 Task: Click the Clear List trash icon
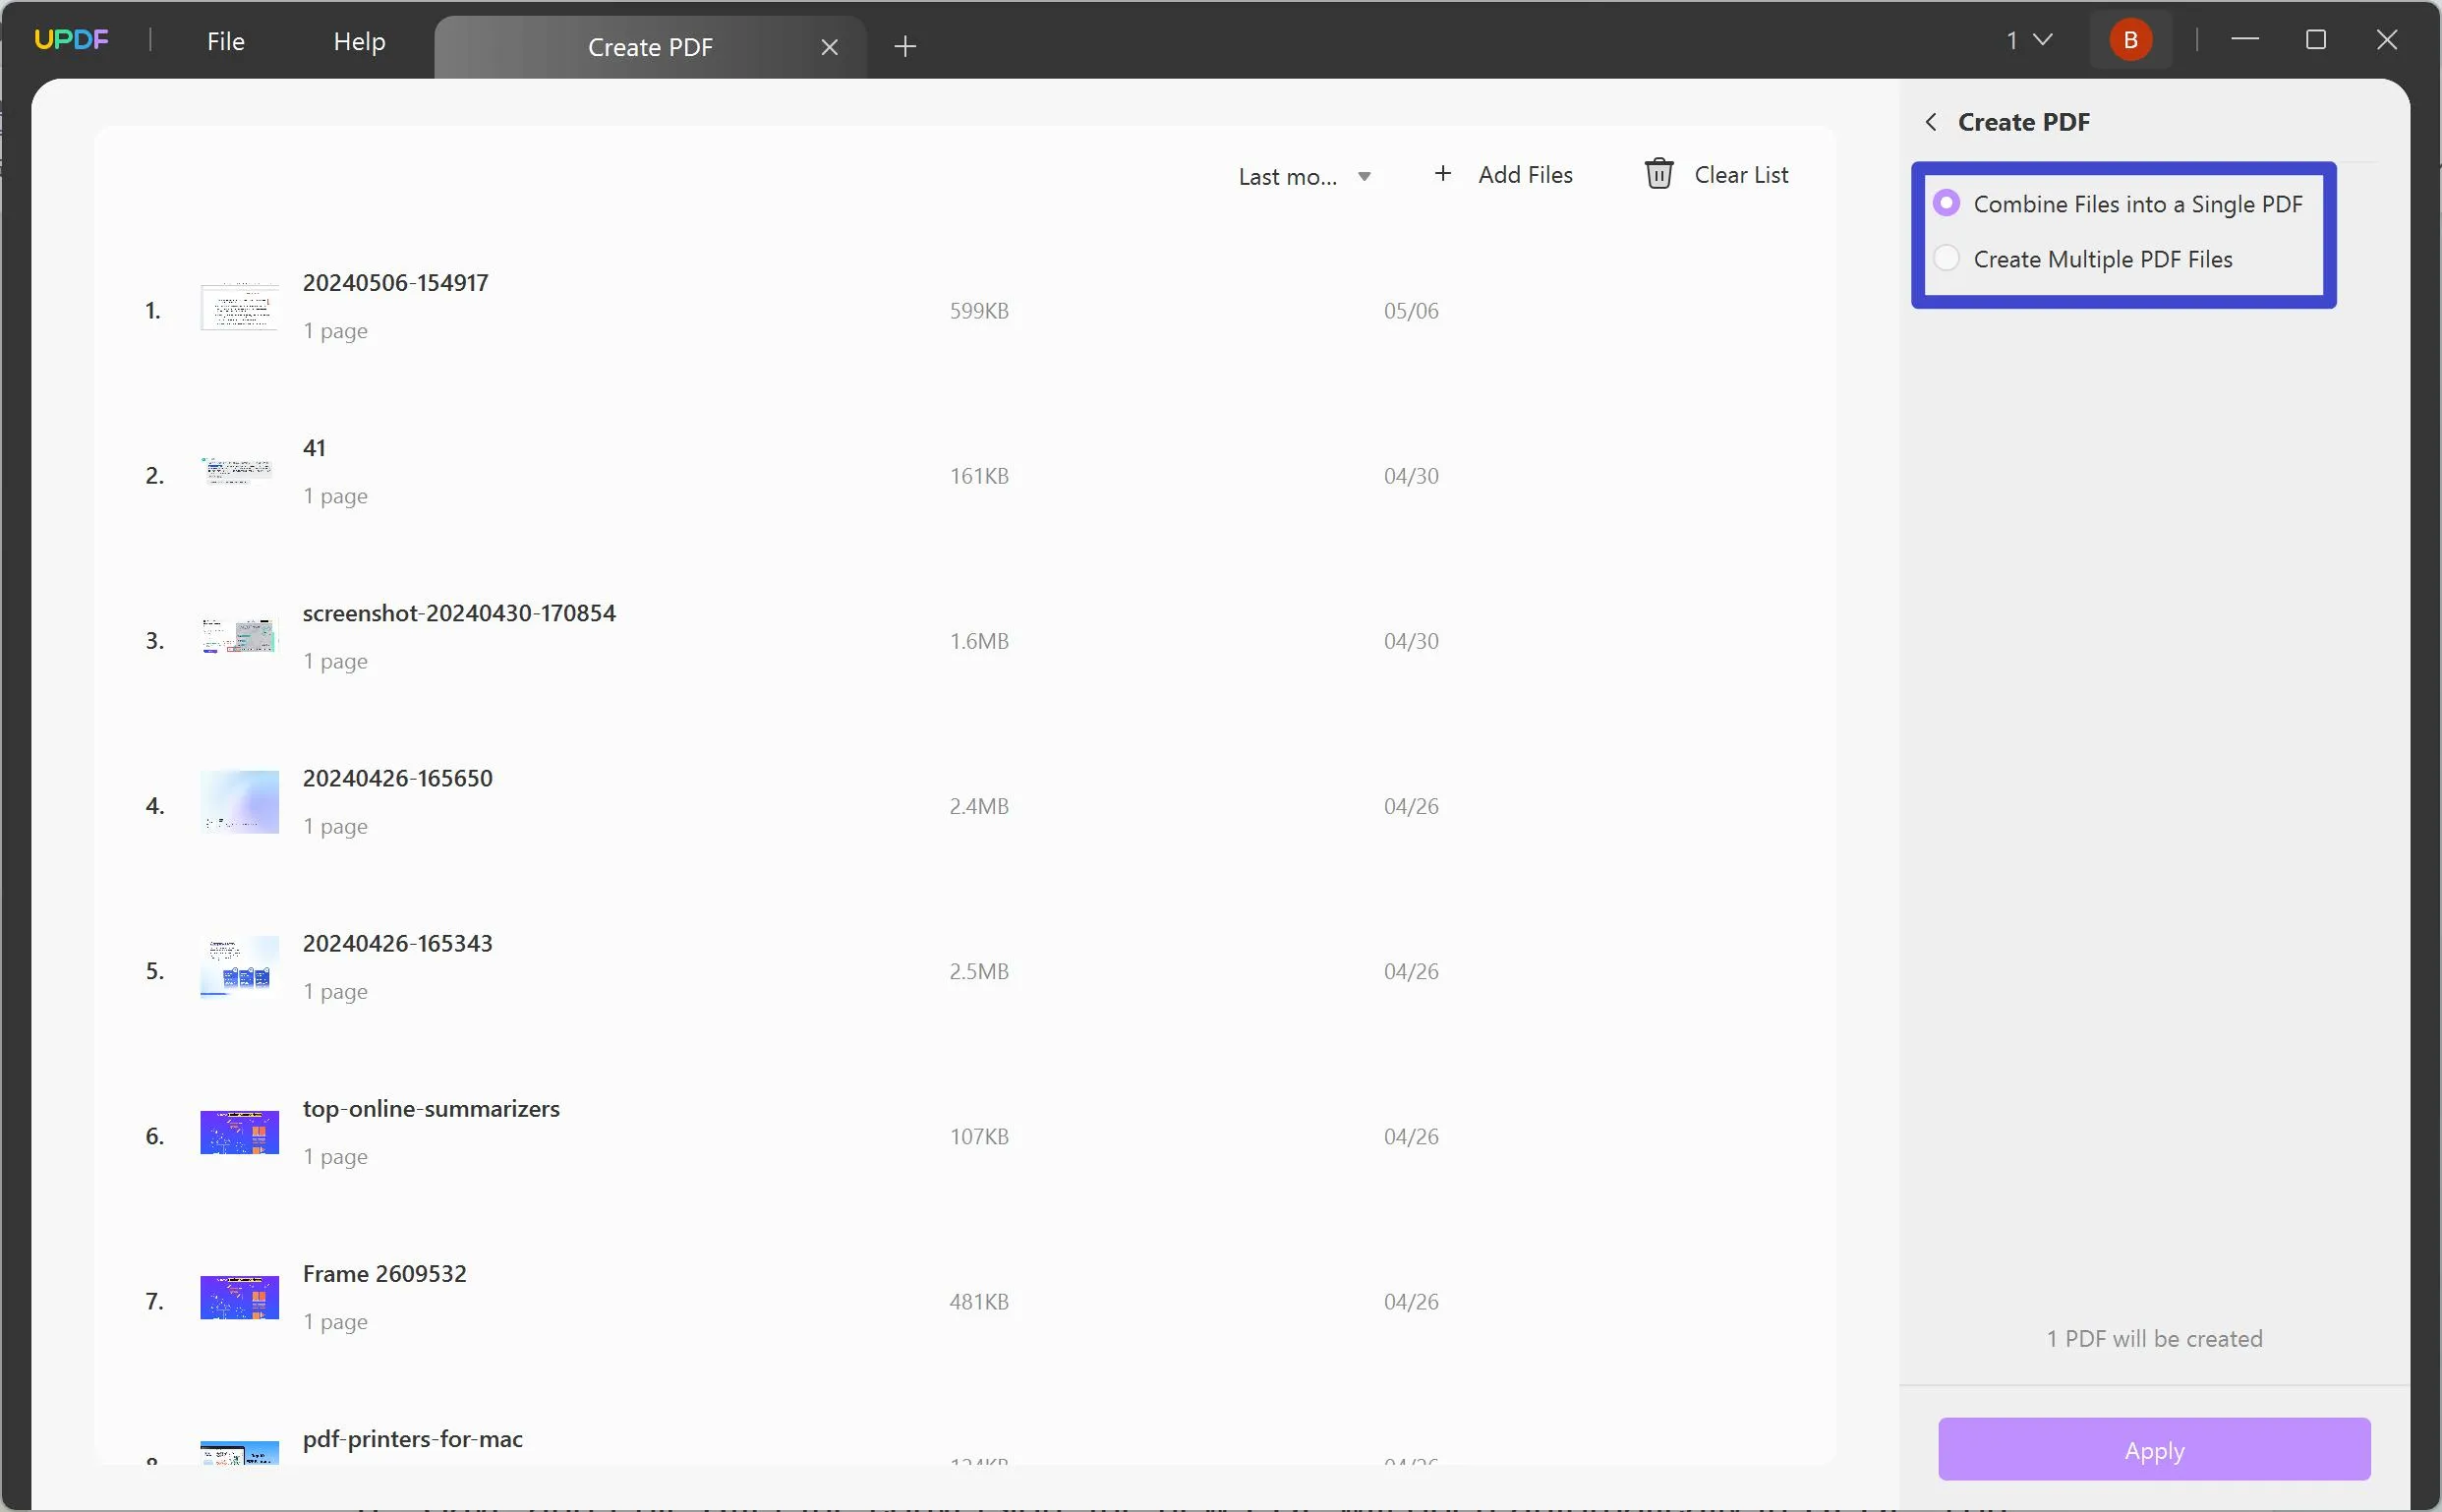(x=1657, y=174)
